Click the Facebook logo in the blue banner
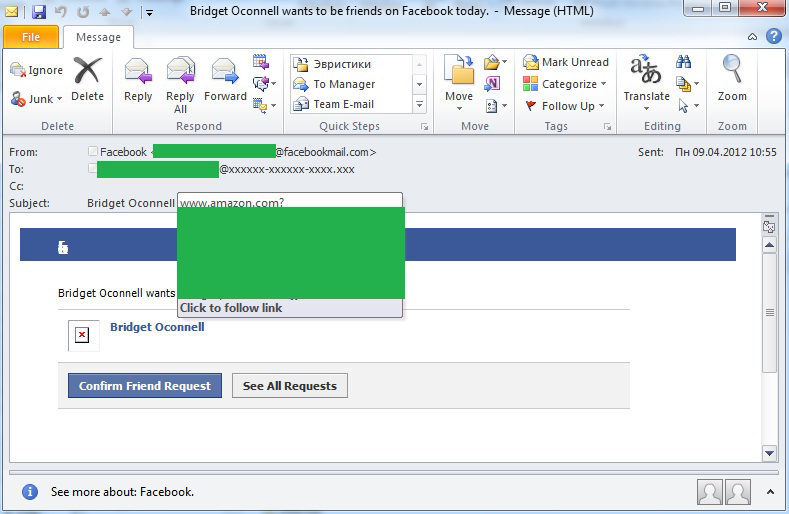789x514 pixels. coord(63,247)
